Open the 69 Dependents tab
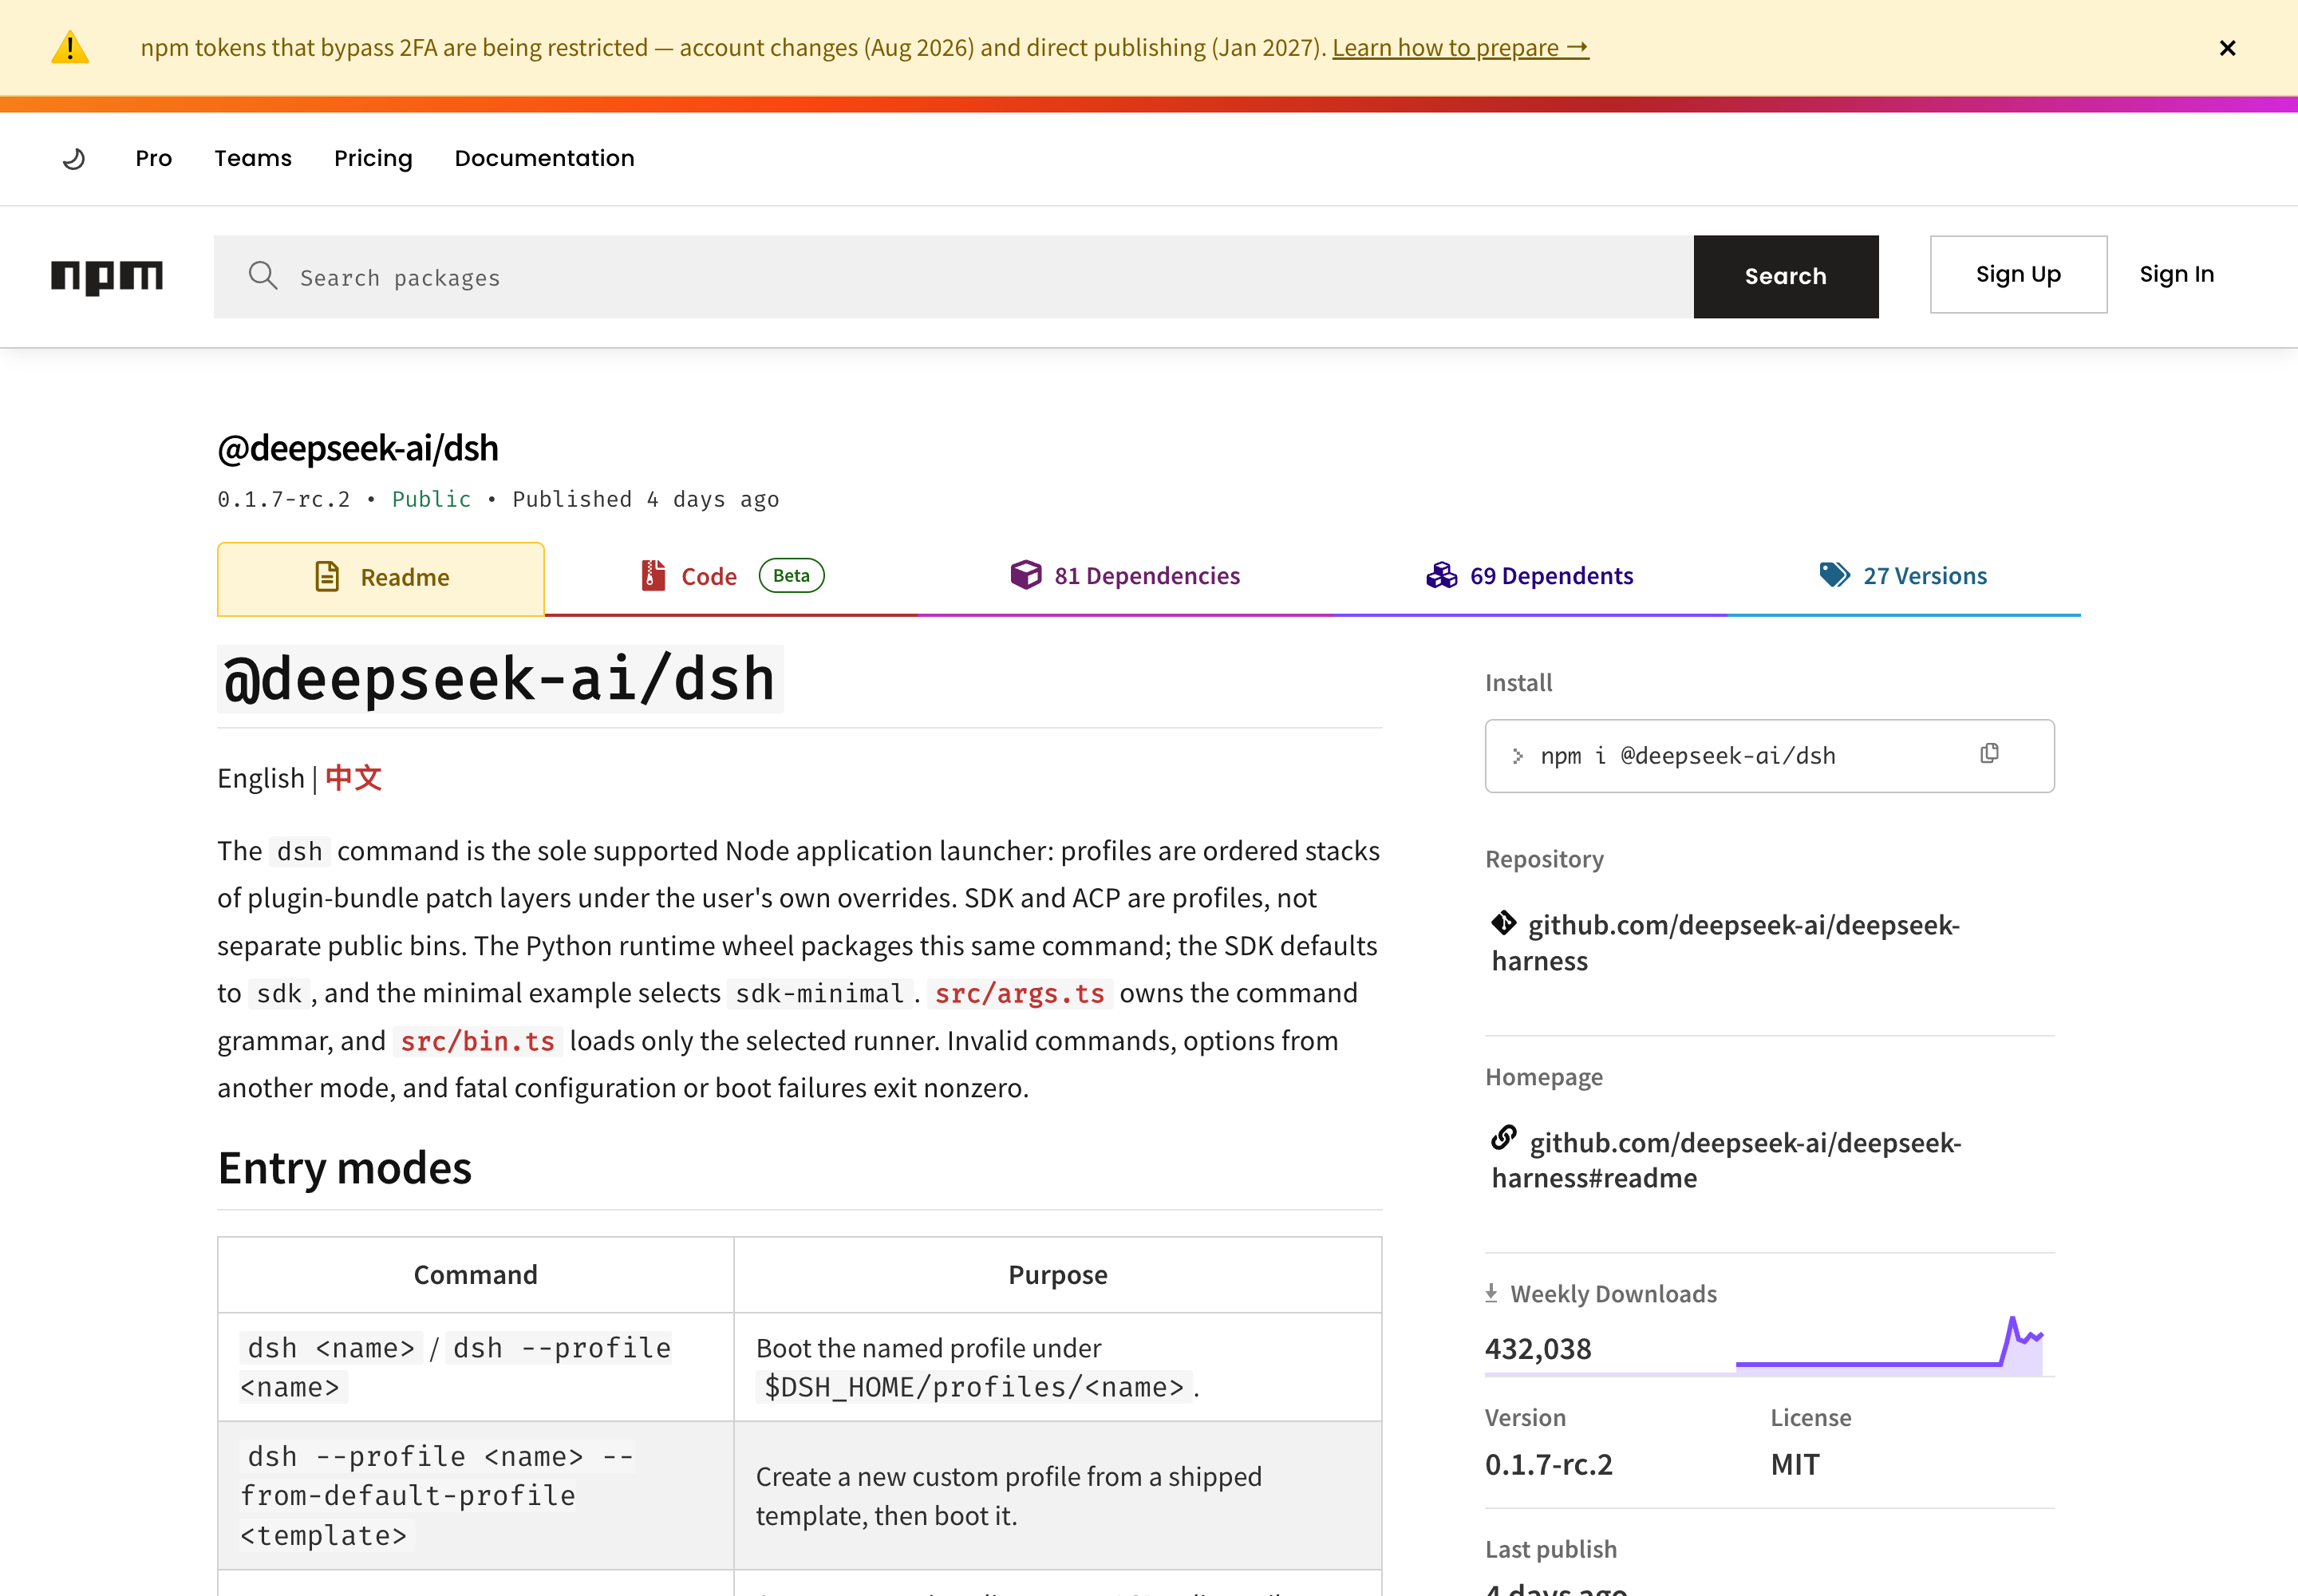This screenshot has width=2298, height=1596. (1530, 576)
